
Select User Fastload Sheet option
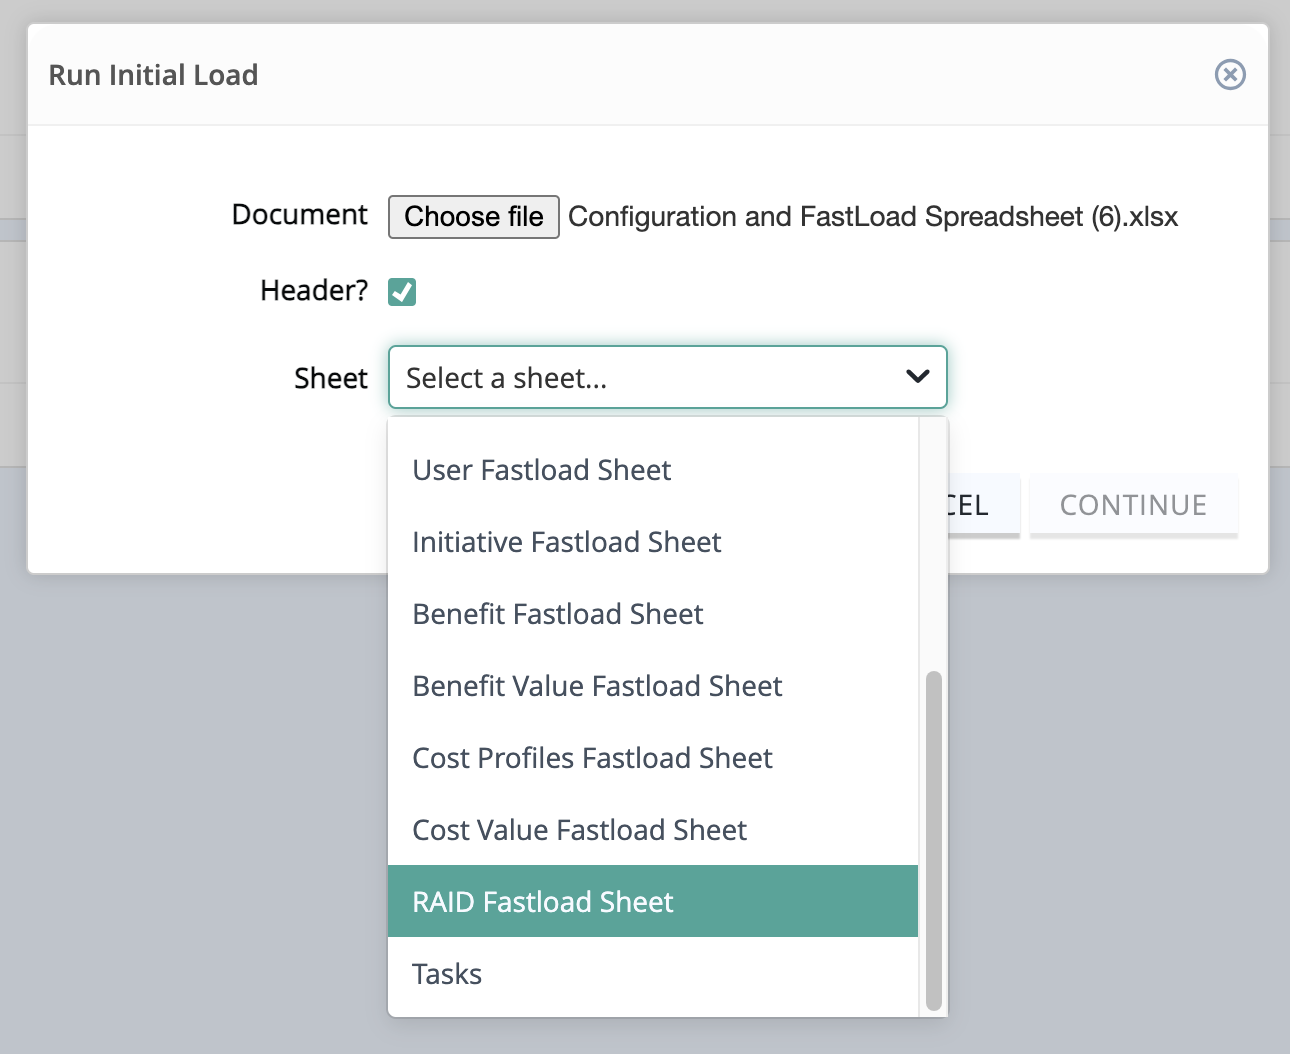pos(652,470)
